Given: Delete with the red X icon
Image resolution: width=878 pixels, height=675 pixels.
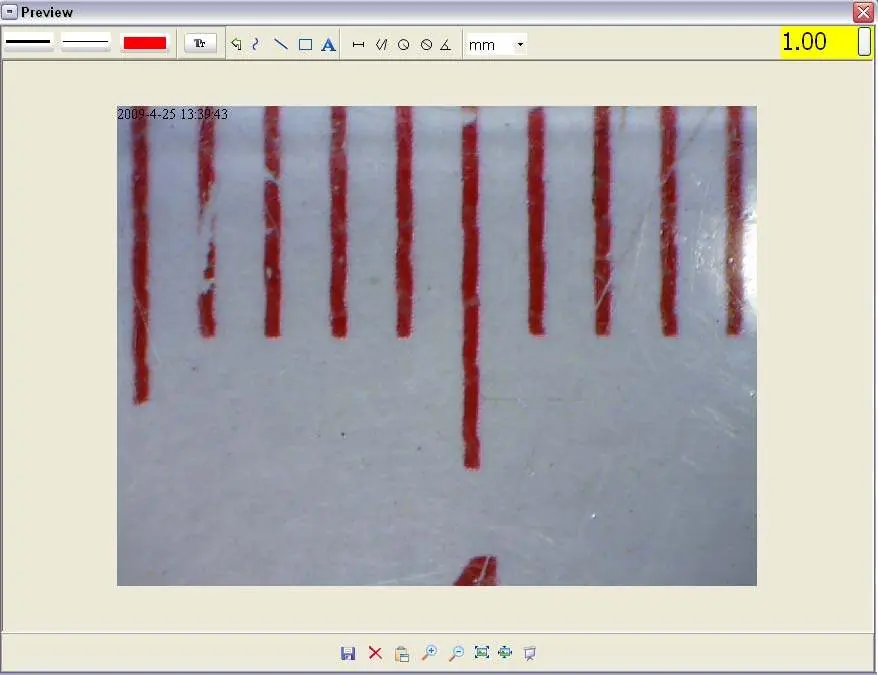Looking at the screenshot, I should point(375,653).
